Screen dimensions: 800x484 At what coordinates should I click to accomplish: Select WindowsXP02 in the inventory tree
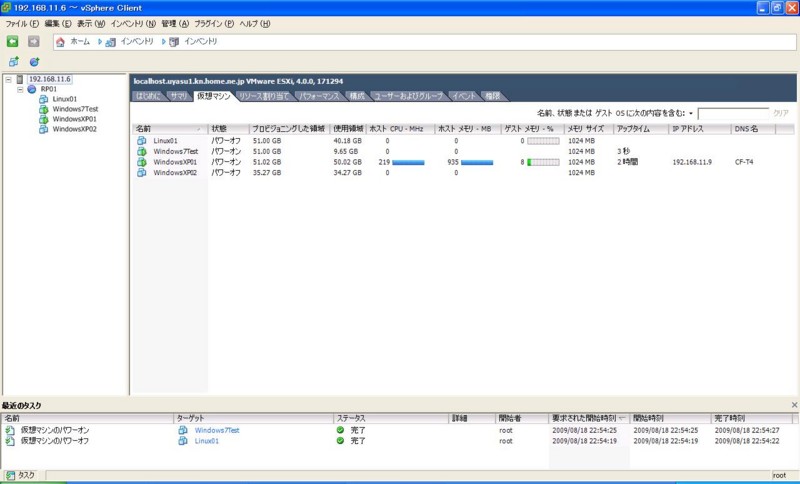[74, 129]
